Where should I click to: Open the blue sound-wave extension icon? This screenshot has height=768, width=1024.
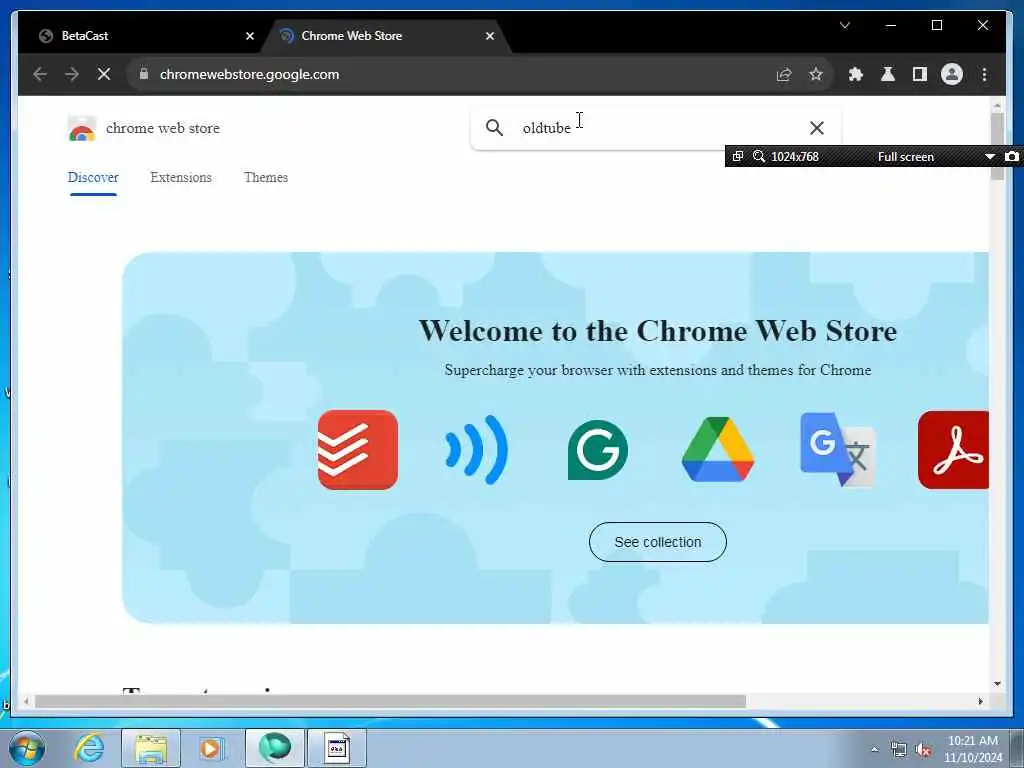tap(476, 450)
